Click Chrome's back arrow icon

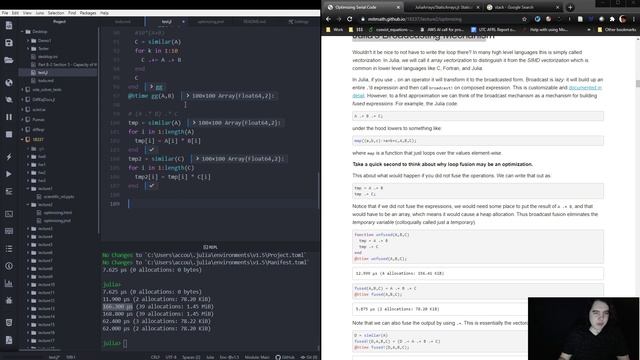pyautogui.click(x=328, y=19)
